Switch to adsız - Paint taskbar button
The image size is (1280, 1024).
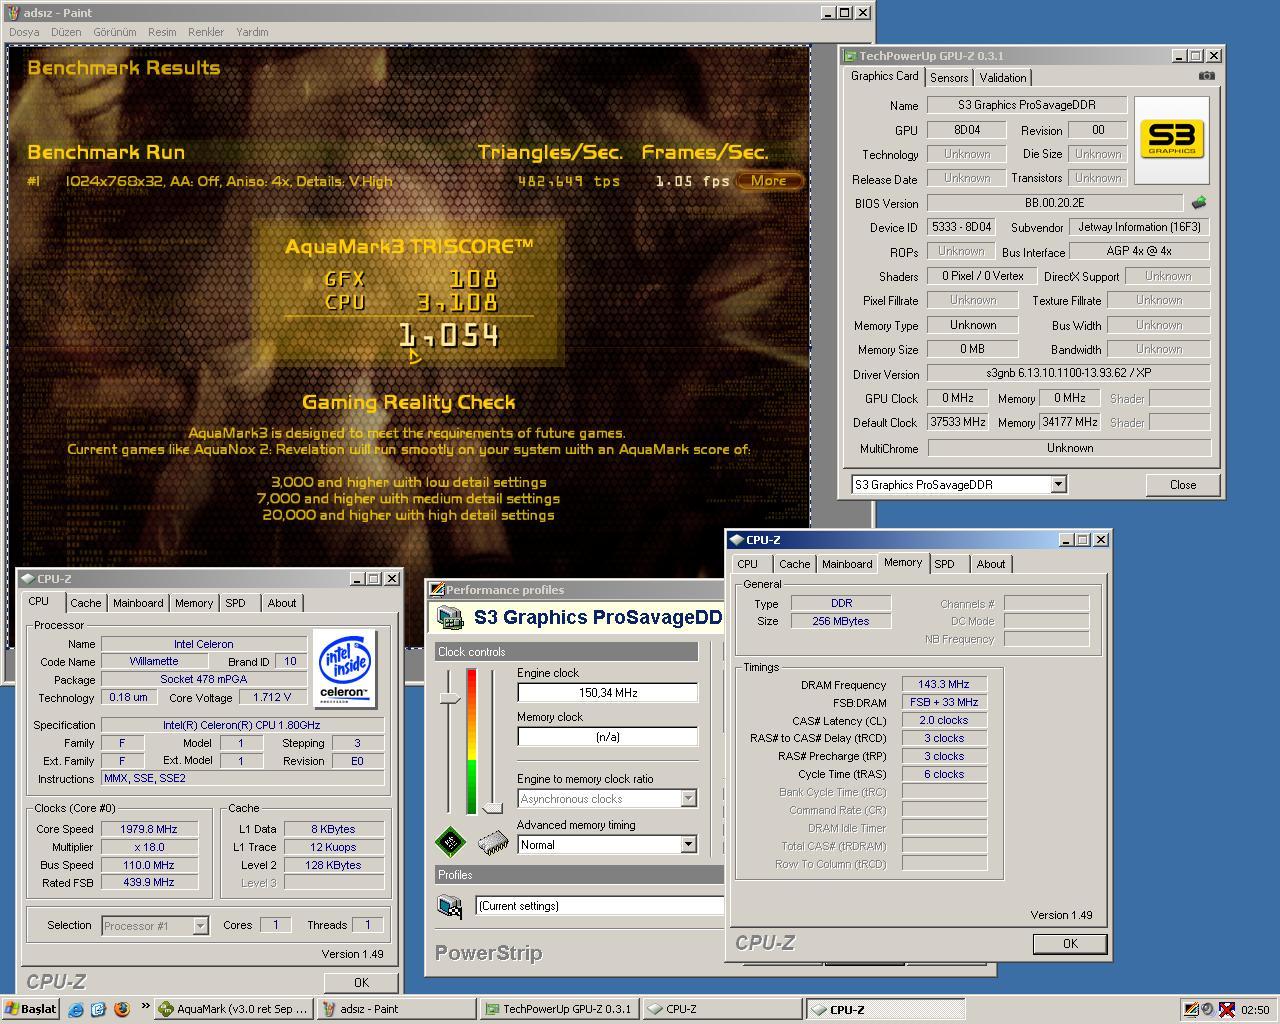point(396,1010)
